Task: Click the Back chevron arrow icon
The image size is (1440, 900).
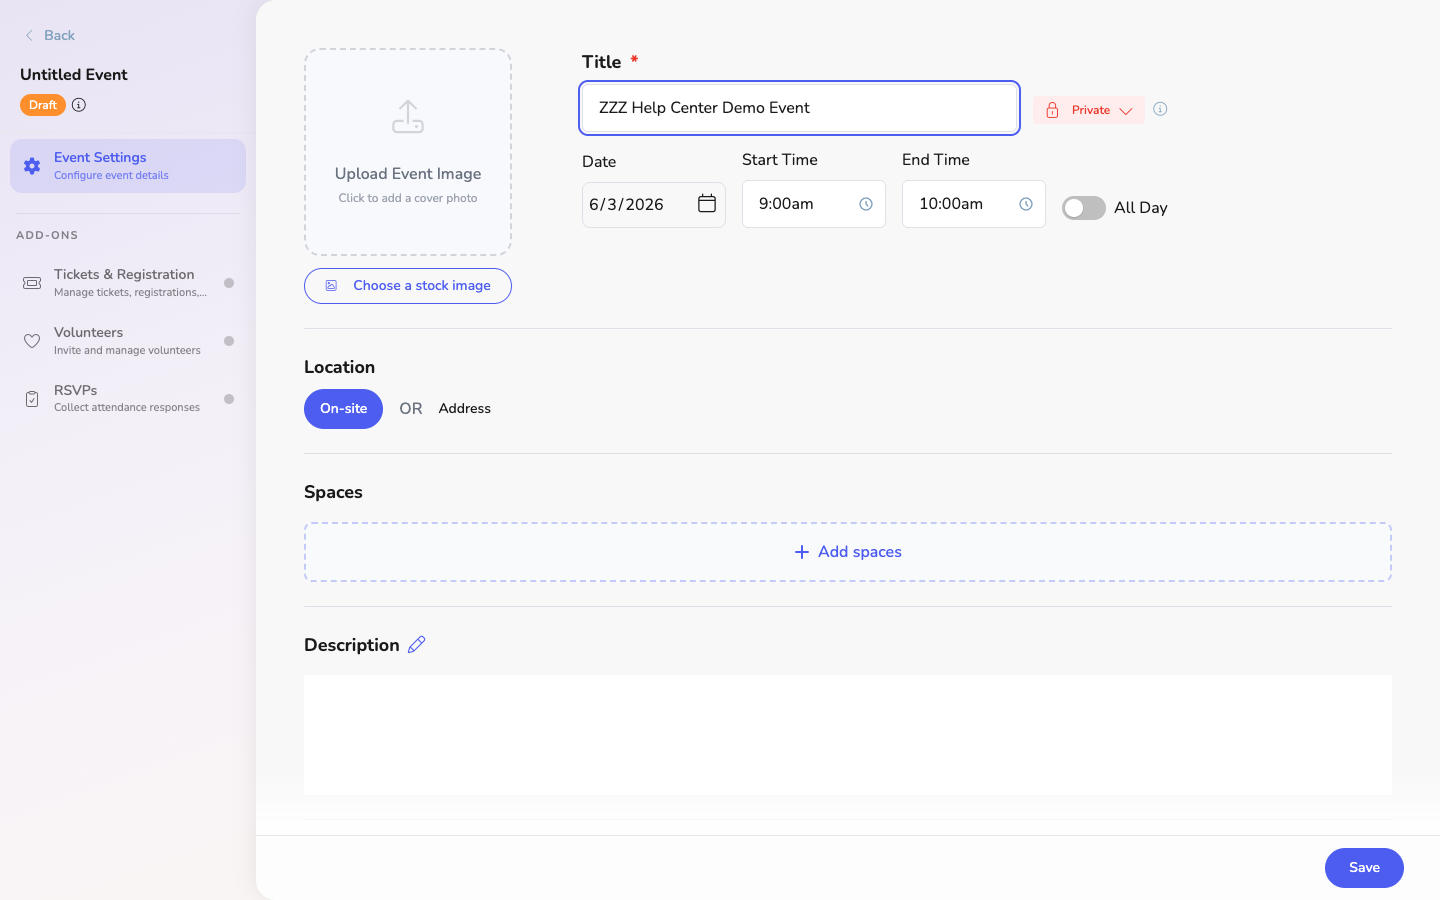Action: click(29, 36)
